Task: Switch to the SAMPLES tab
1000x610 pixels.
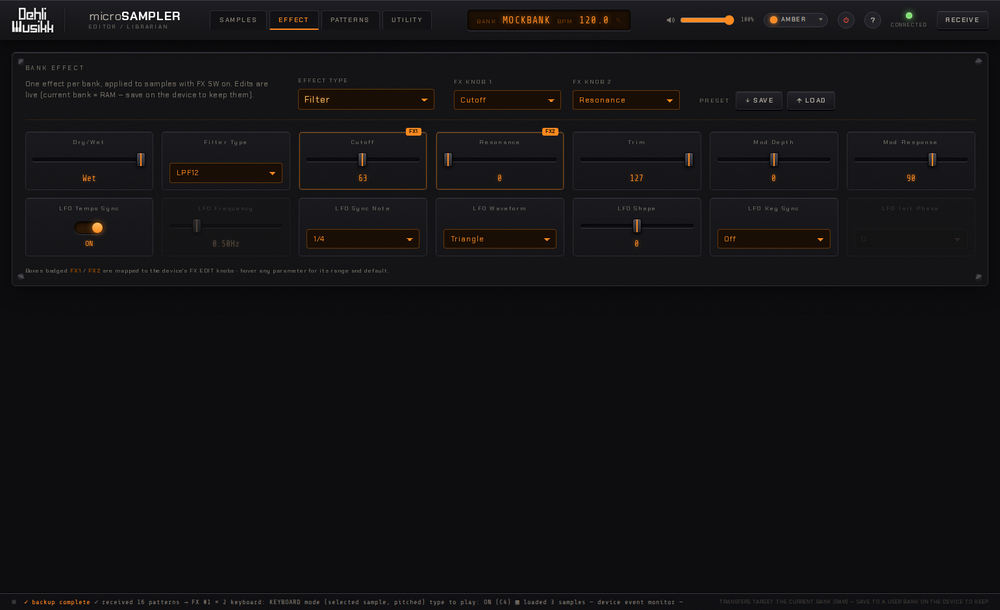Action: 238,20
